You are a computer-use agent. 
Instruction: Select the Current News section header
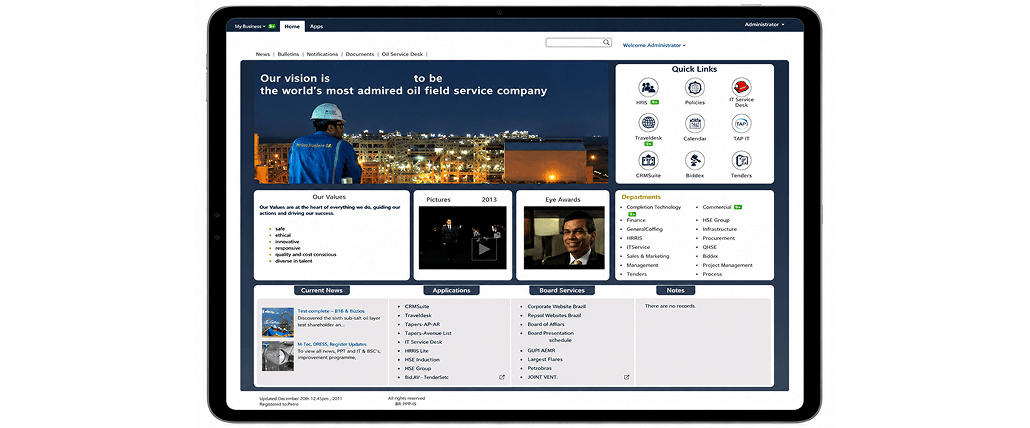322,290
